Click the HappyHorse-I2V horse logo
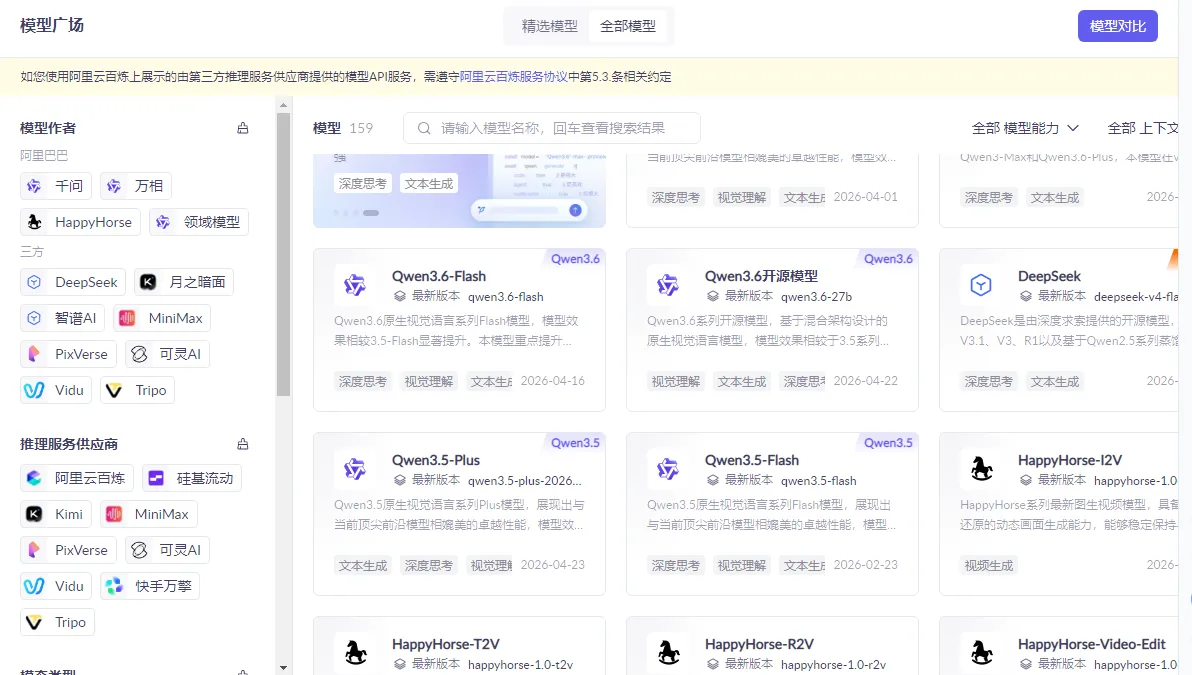Viewport: 1192px width, 675px height. tap(981, 469)
